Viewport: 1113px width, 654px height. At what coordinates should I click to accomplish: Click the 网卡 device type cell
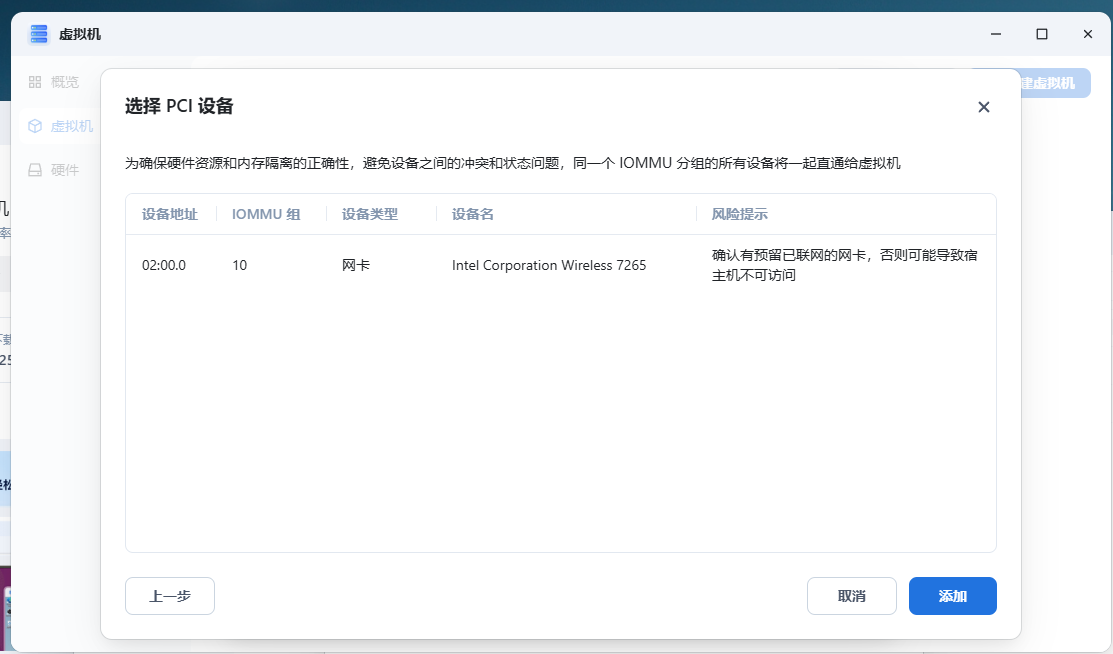click(x=356, y=266)
